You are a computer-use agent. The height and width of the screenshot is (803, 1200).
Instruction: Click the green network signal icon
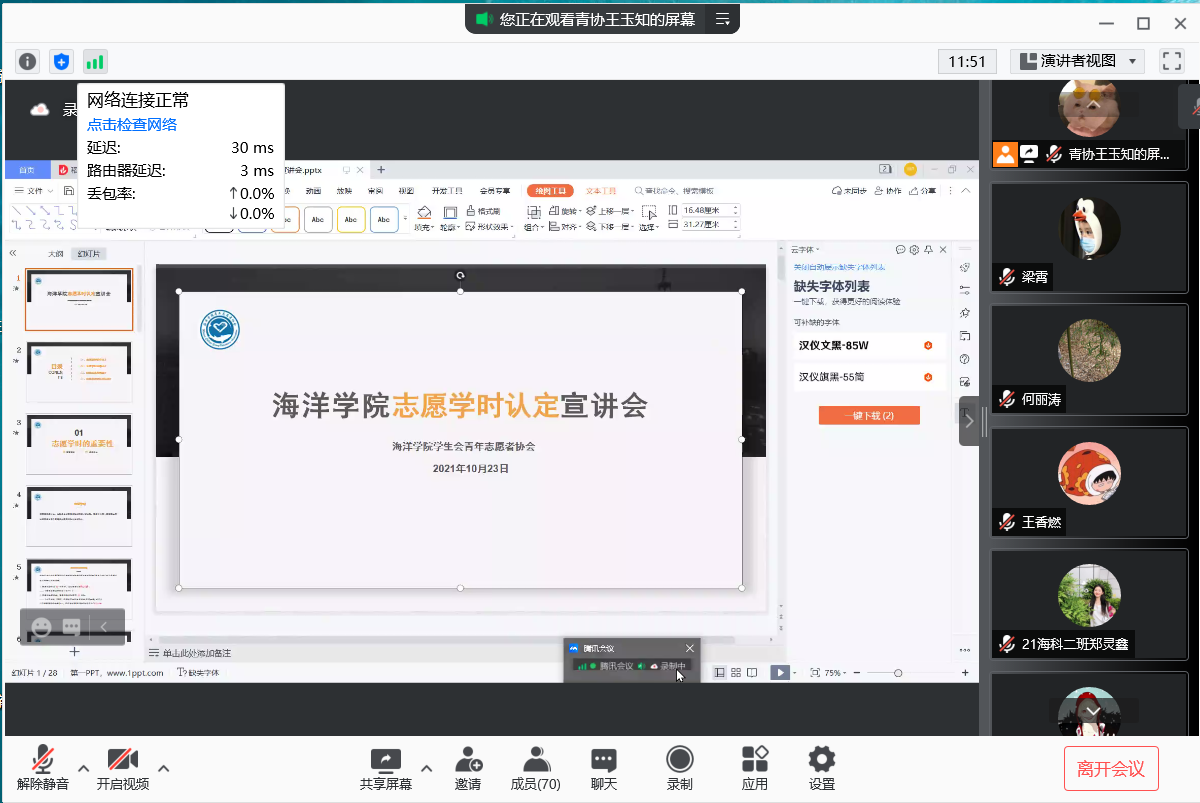pos(95,62)
